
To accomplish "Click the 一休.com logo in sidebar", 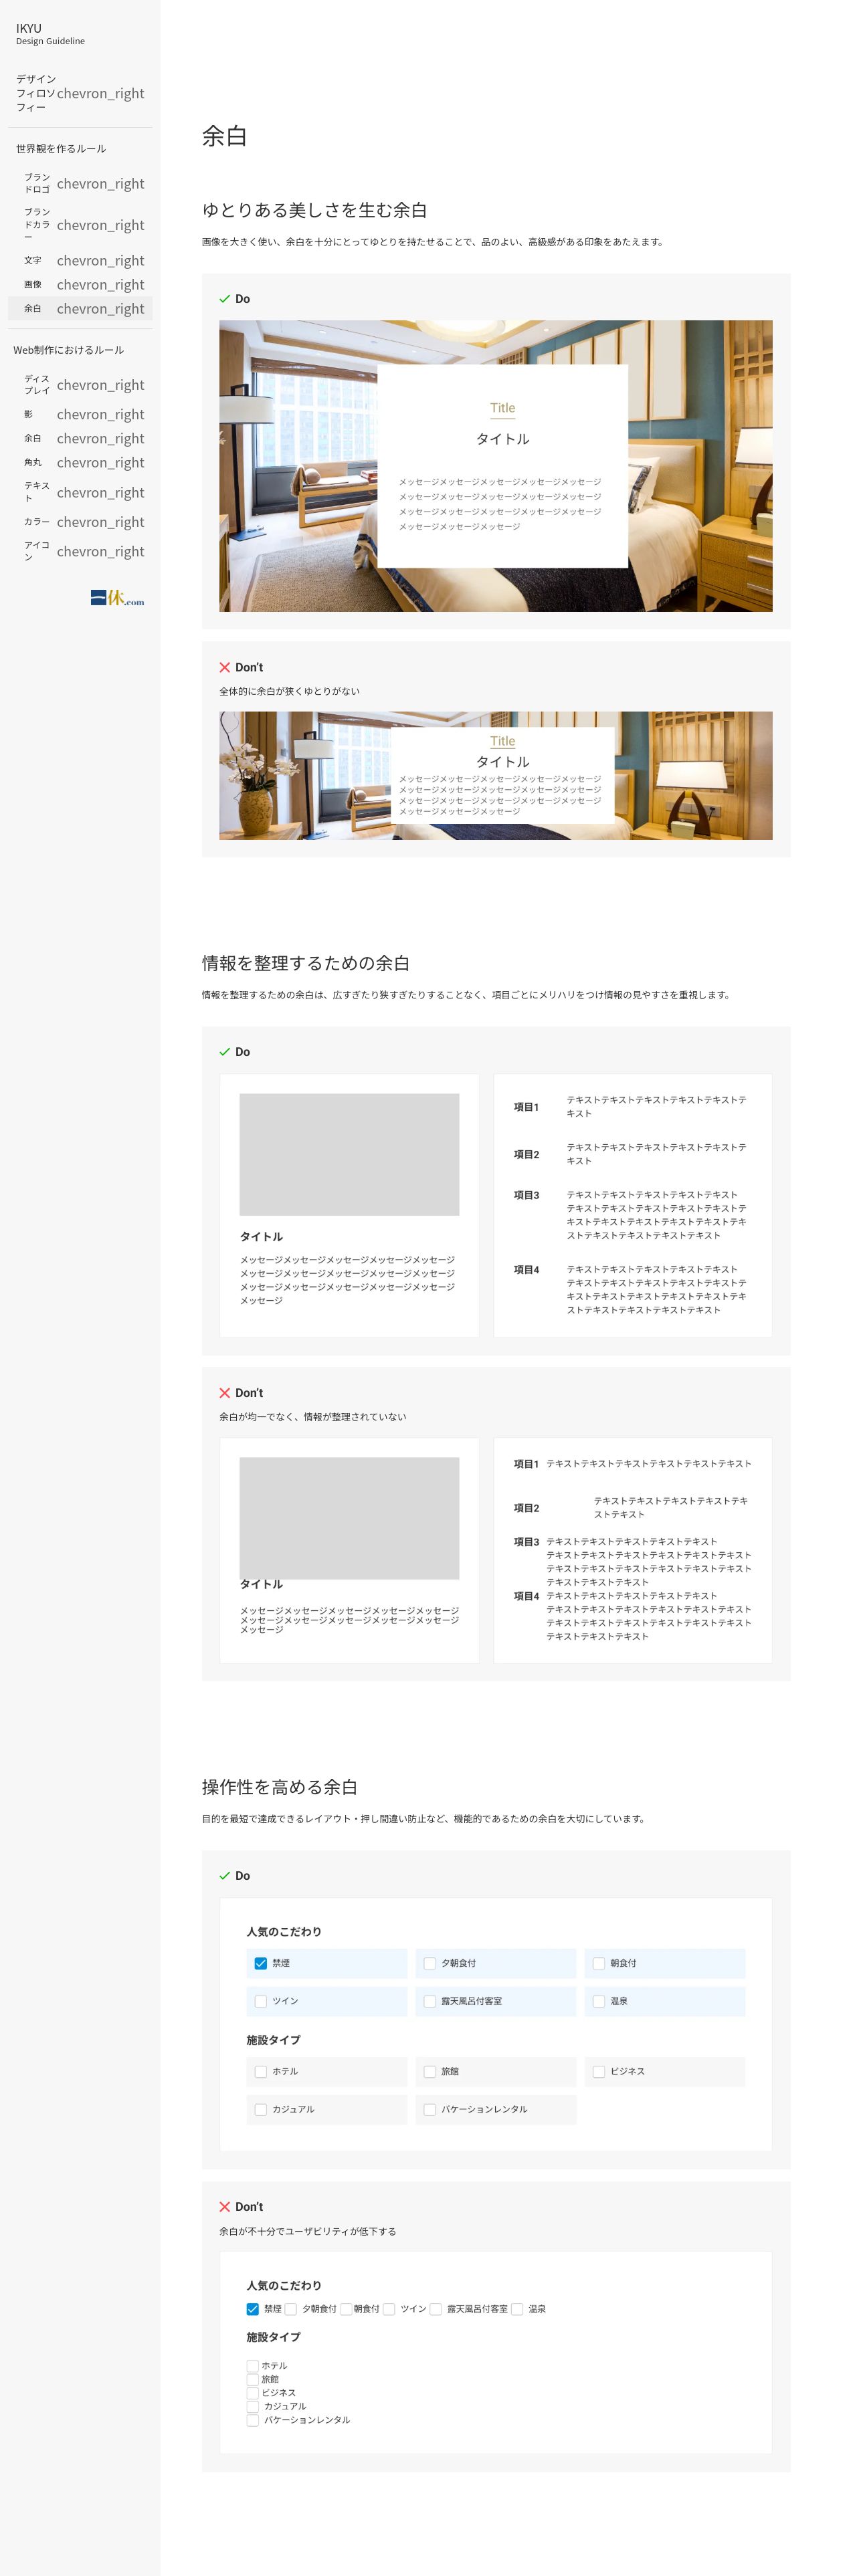I will (117, 598).
